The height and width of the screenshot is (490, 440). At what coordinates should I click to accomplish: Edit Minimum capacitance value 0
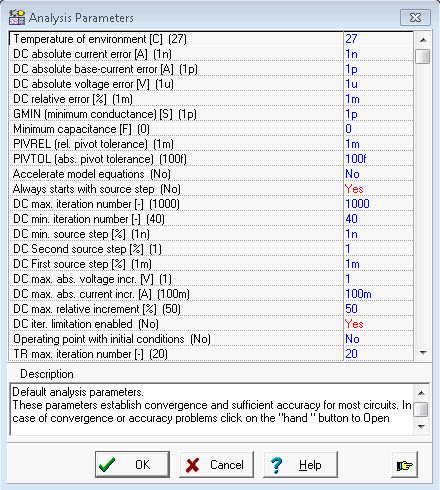[378, 129]
